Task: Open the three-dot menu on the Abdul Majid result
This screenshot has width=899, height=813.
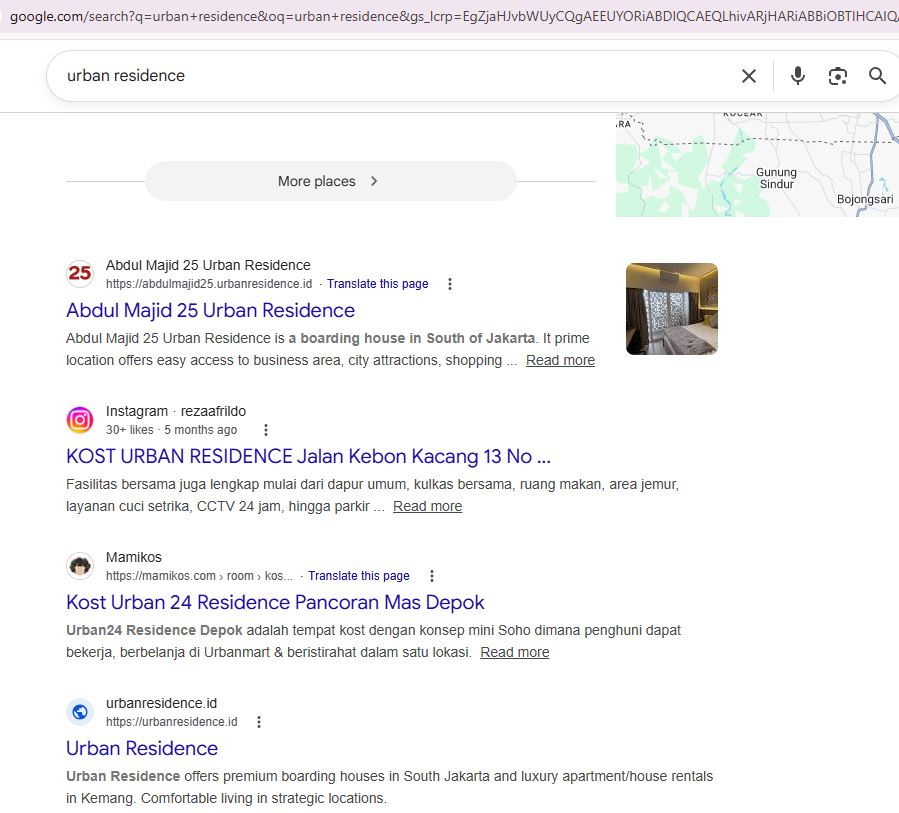Action: tap(450, 283)
